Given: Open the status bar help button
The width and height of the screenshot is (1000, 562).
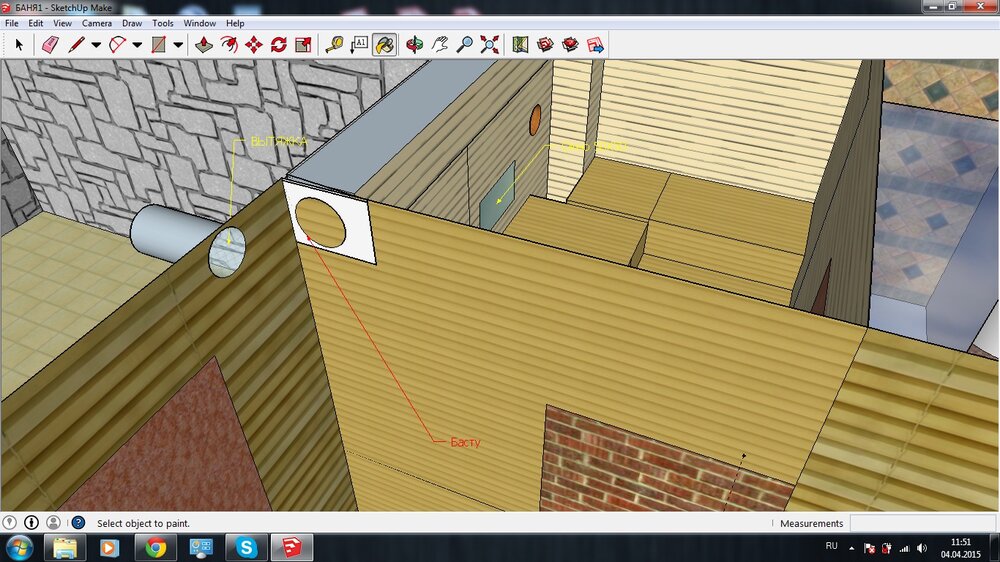Looking at the screenshot, I should pyautogui.click(x=77, y=523).
